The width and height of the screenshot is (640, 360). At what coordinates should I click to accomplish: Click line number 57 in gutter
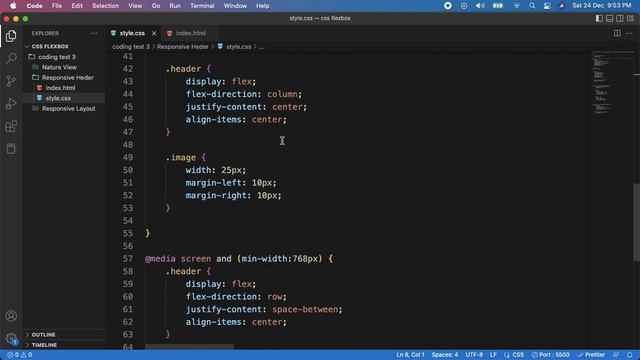coord(128,259)
